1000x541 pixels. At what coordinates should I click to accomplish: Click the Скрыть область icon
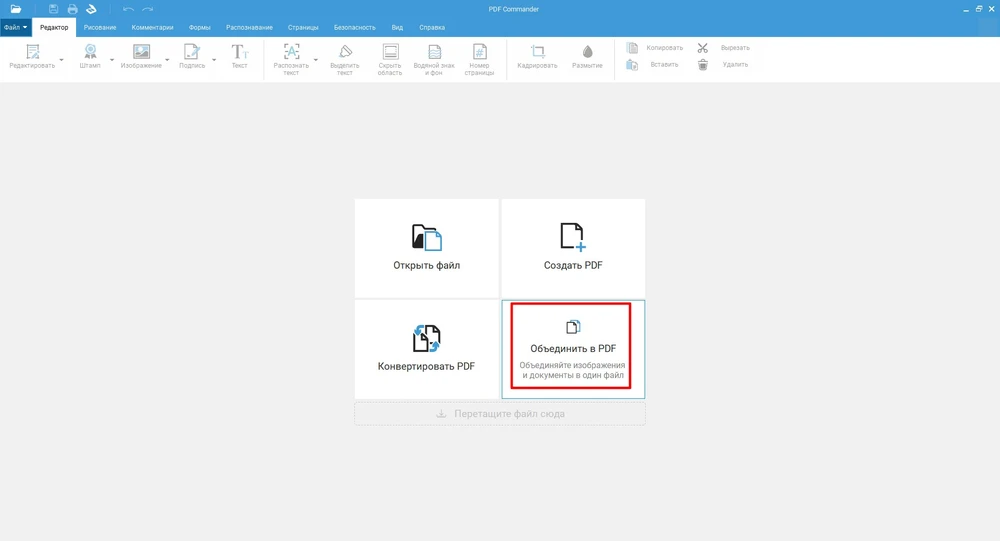pos(390,52)
